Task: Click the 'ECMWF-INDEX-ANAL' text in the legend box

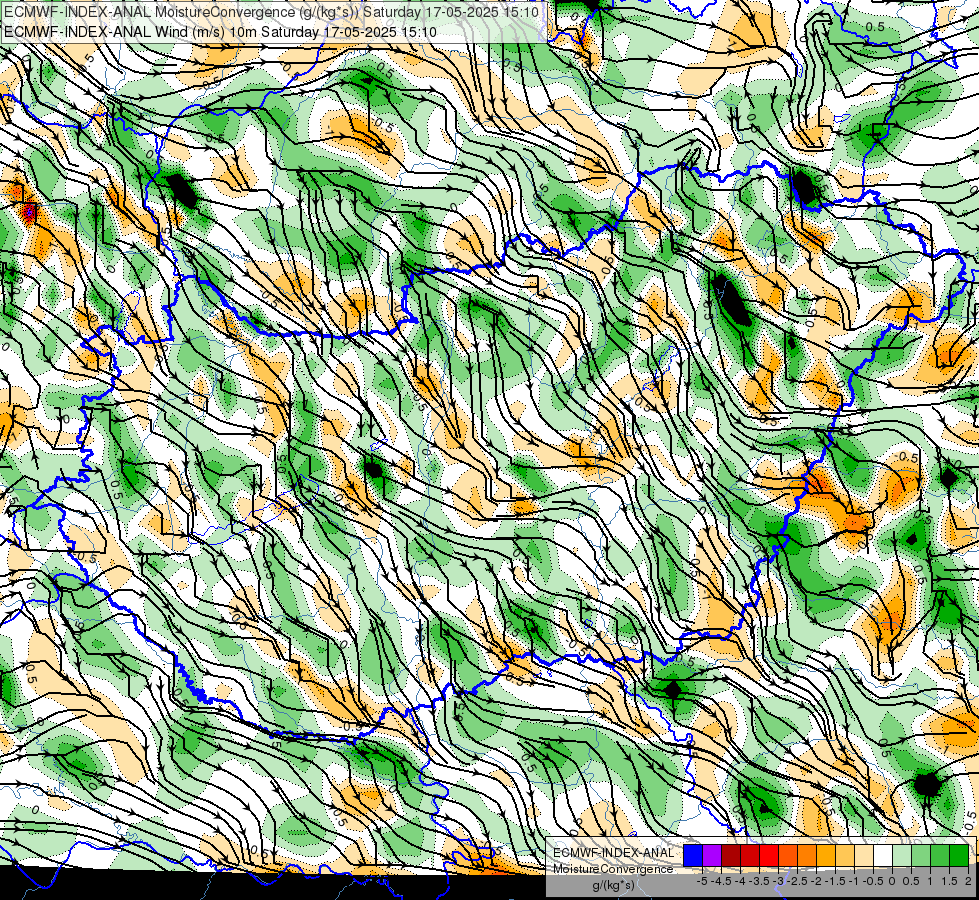Action: pyautogui.click(x=614, y=853)
